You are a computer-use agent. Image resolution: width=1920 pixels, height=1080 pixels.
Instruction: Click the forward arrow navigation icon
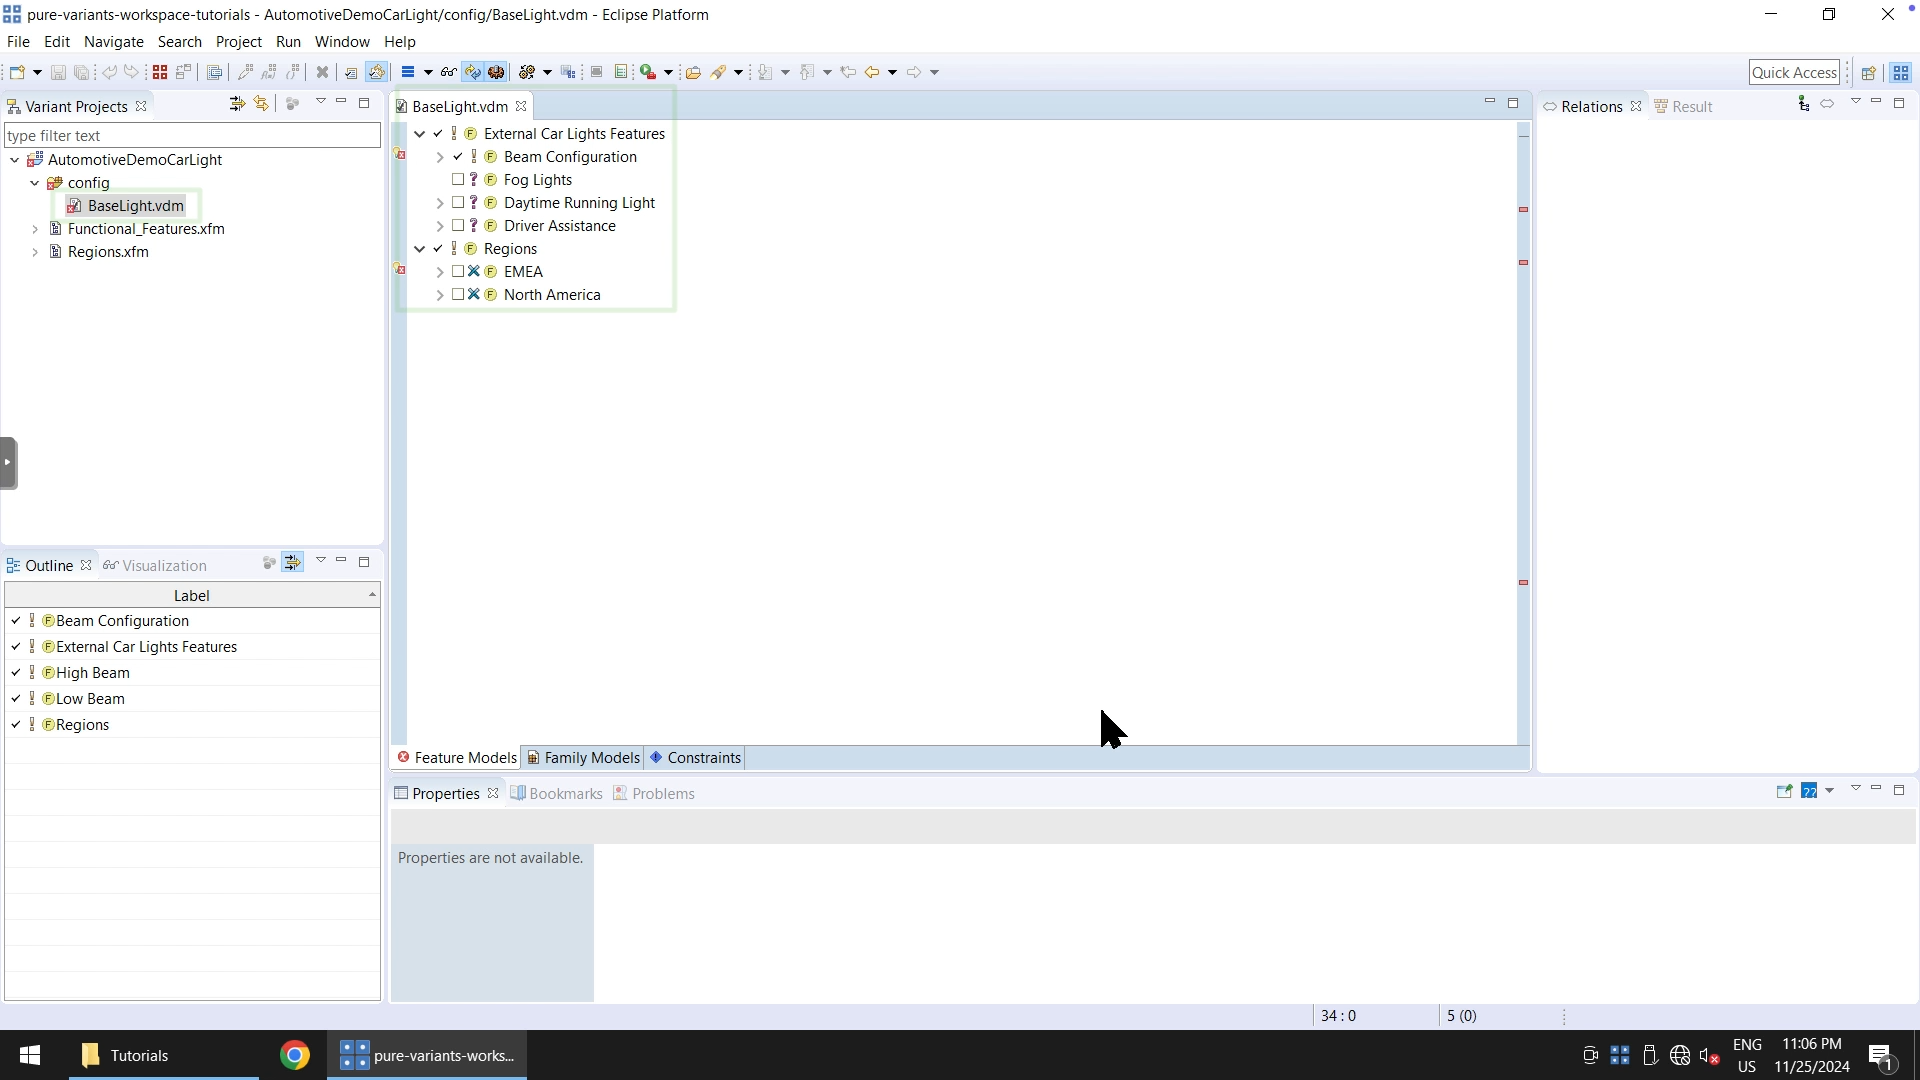[x=913, y=72]
